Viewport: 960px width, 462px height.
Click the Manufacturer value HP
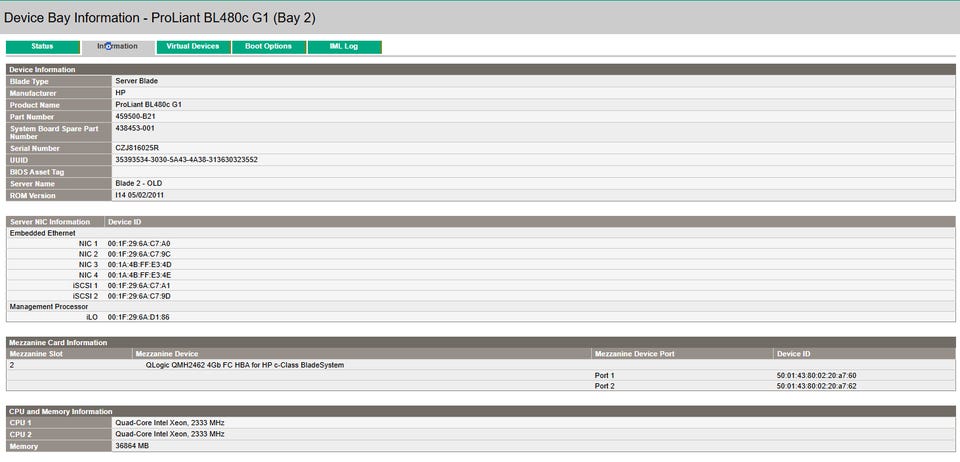[x=120, y=93]
